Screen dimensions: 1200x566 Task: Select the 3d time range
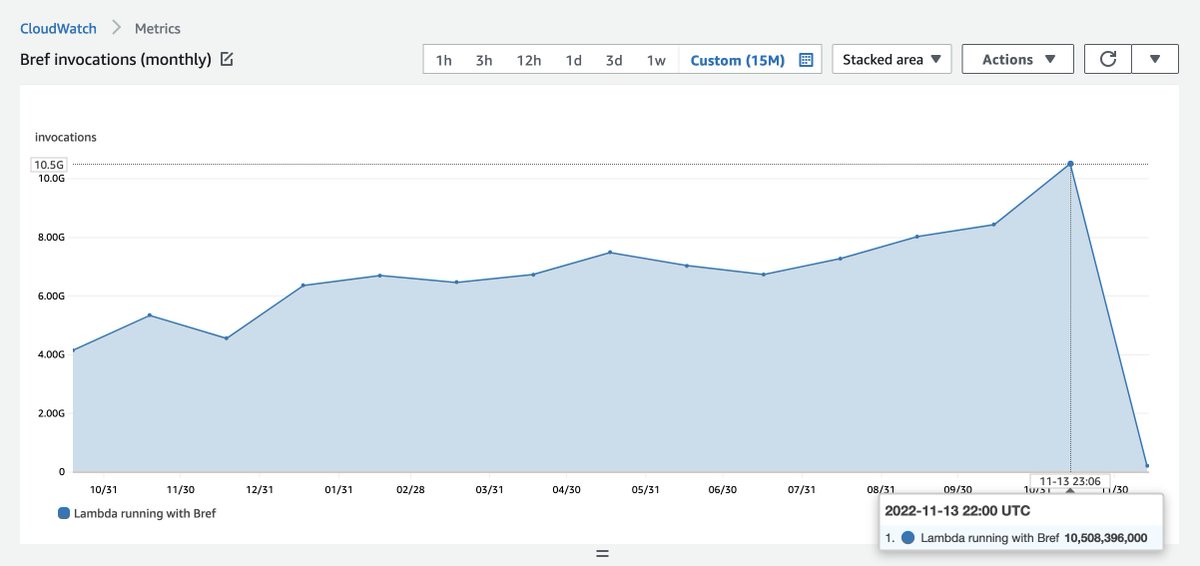click(614, 60)
